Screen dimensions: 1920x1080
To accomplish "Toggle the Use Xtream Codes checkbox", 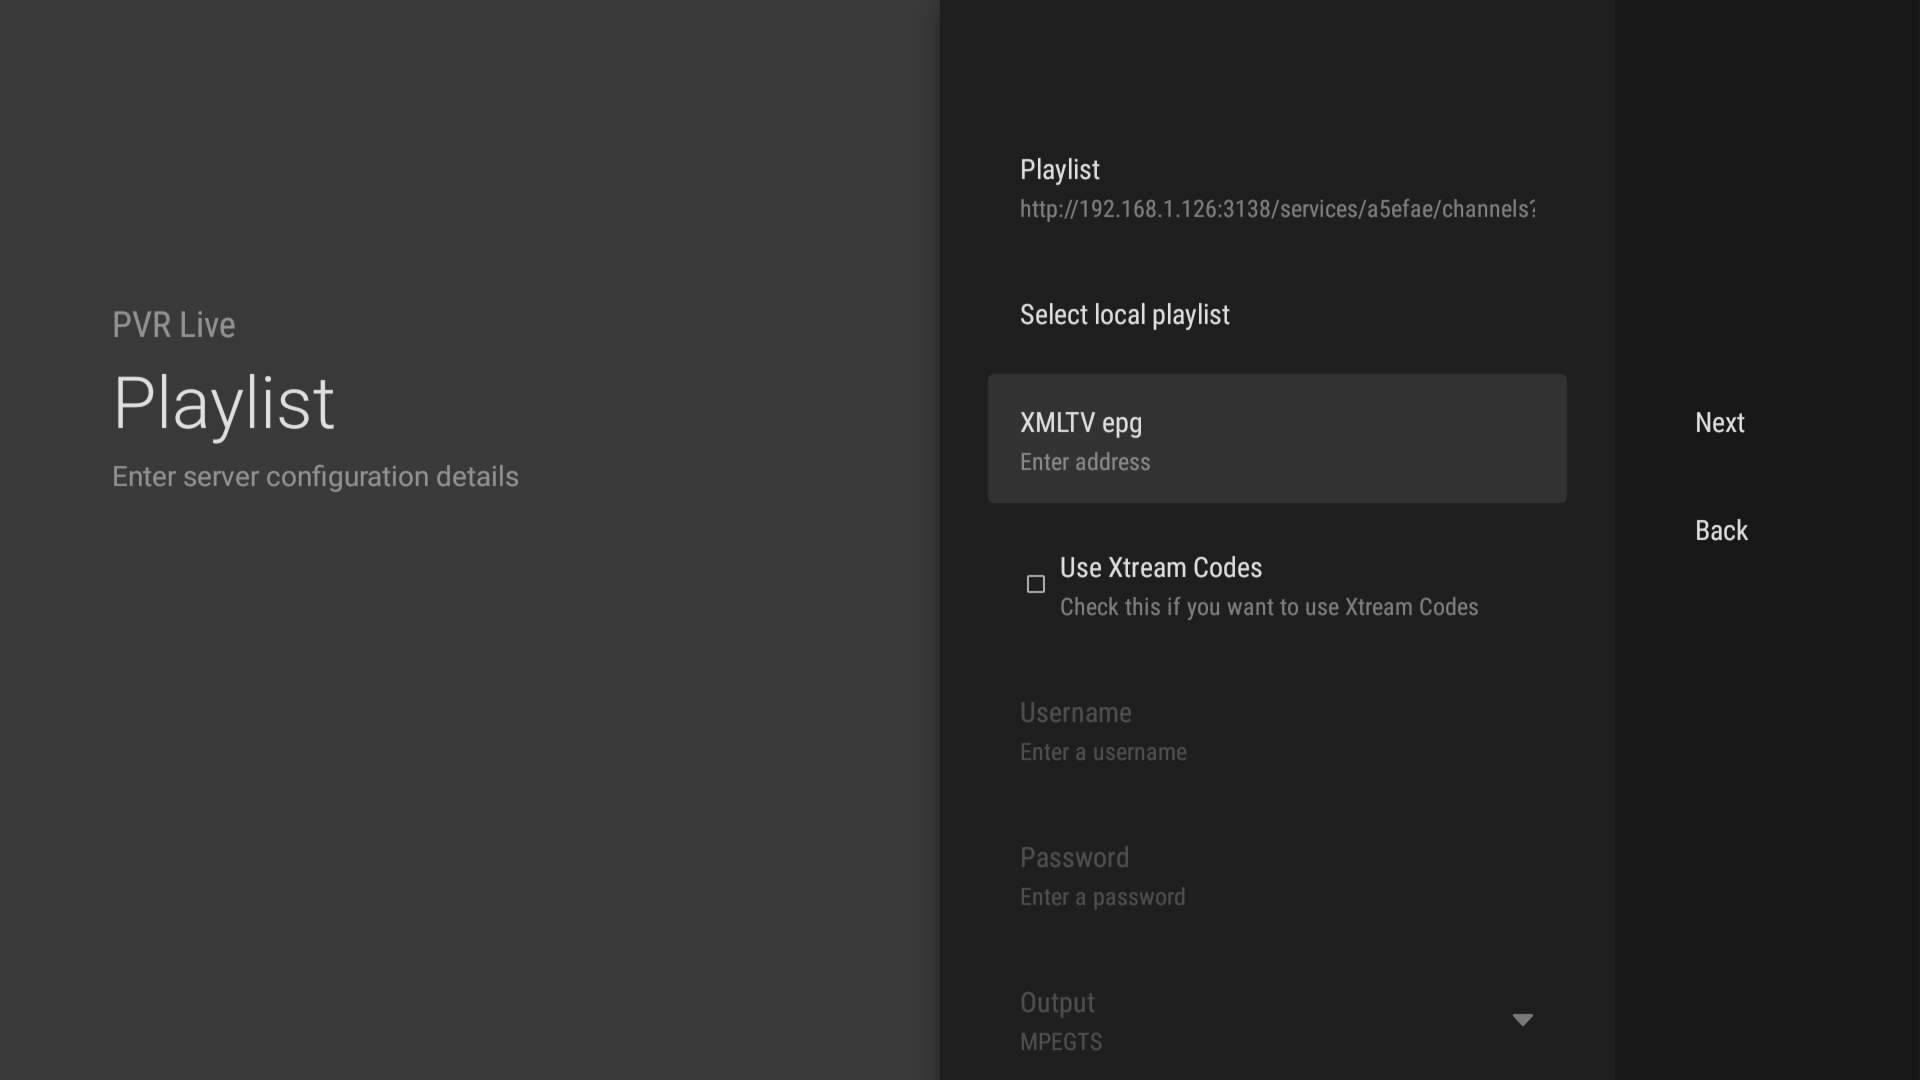I will [1036, 584].
